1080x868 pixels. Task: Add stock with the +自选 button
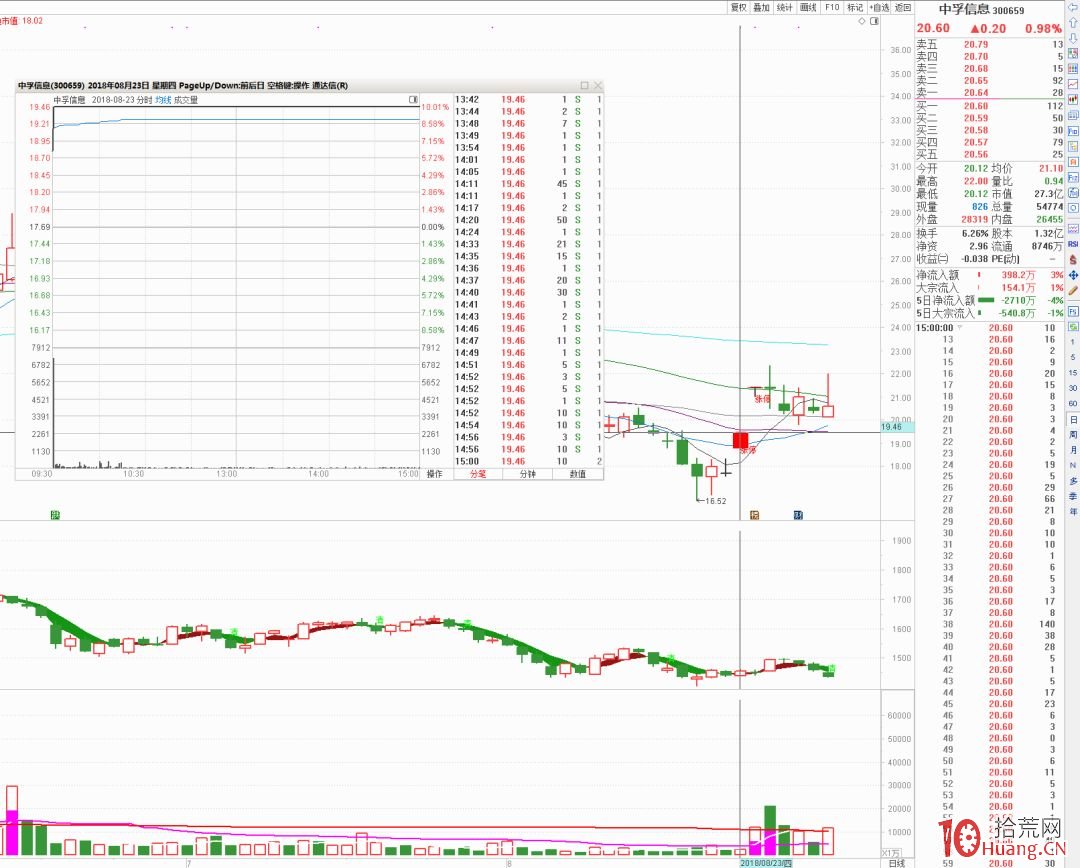coord(879,8)
